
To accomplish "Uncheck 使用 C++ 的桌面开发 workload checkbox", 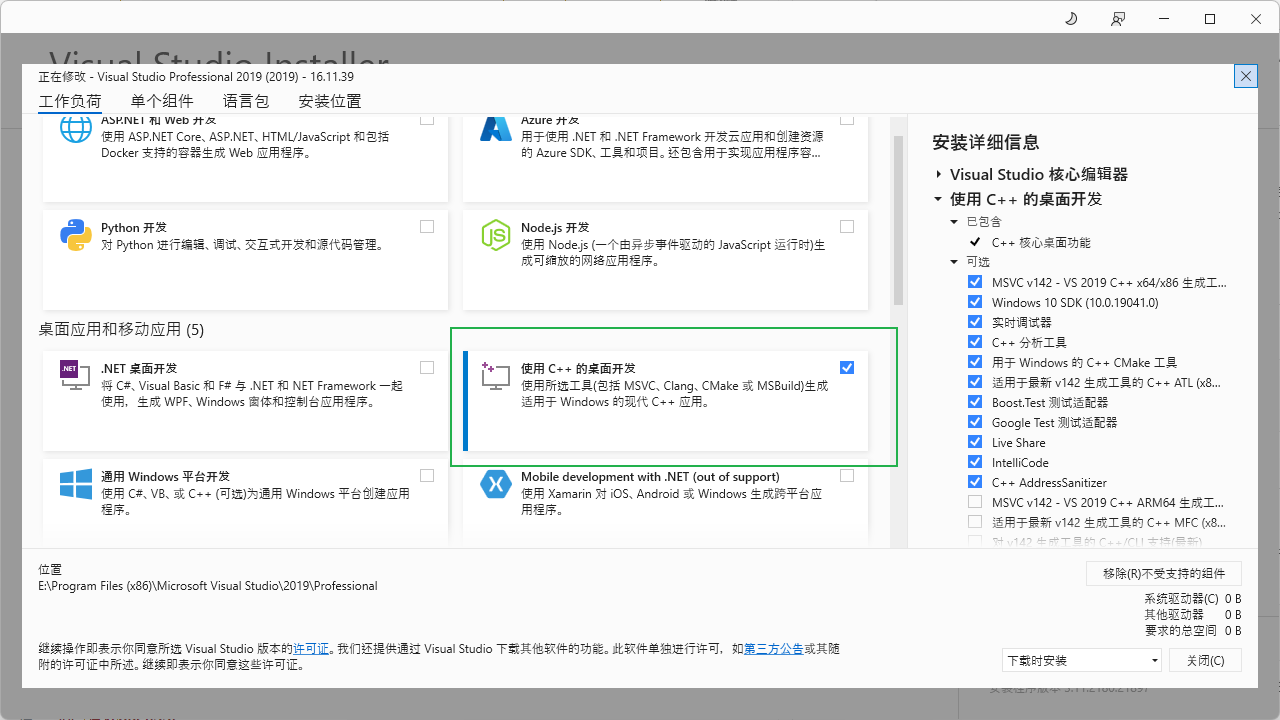I will click(847, 367).
